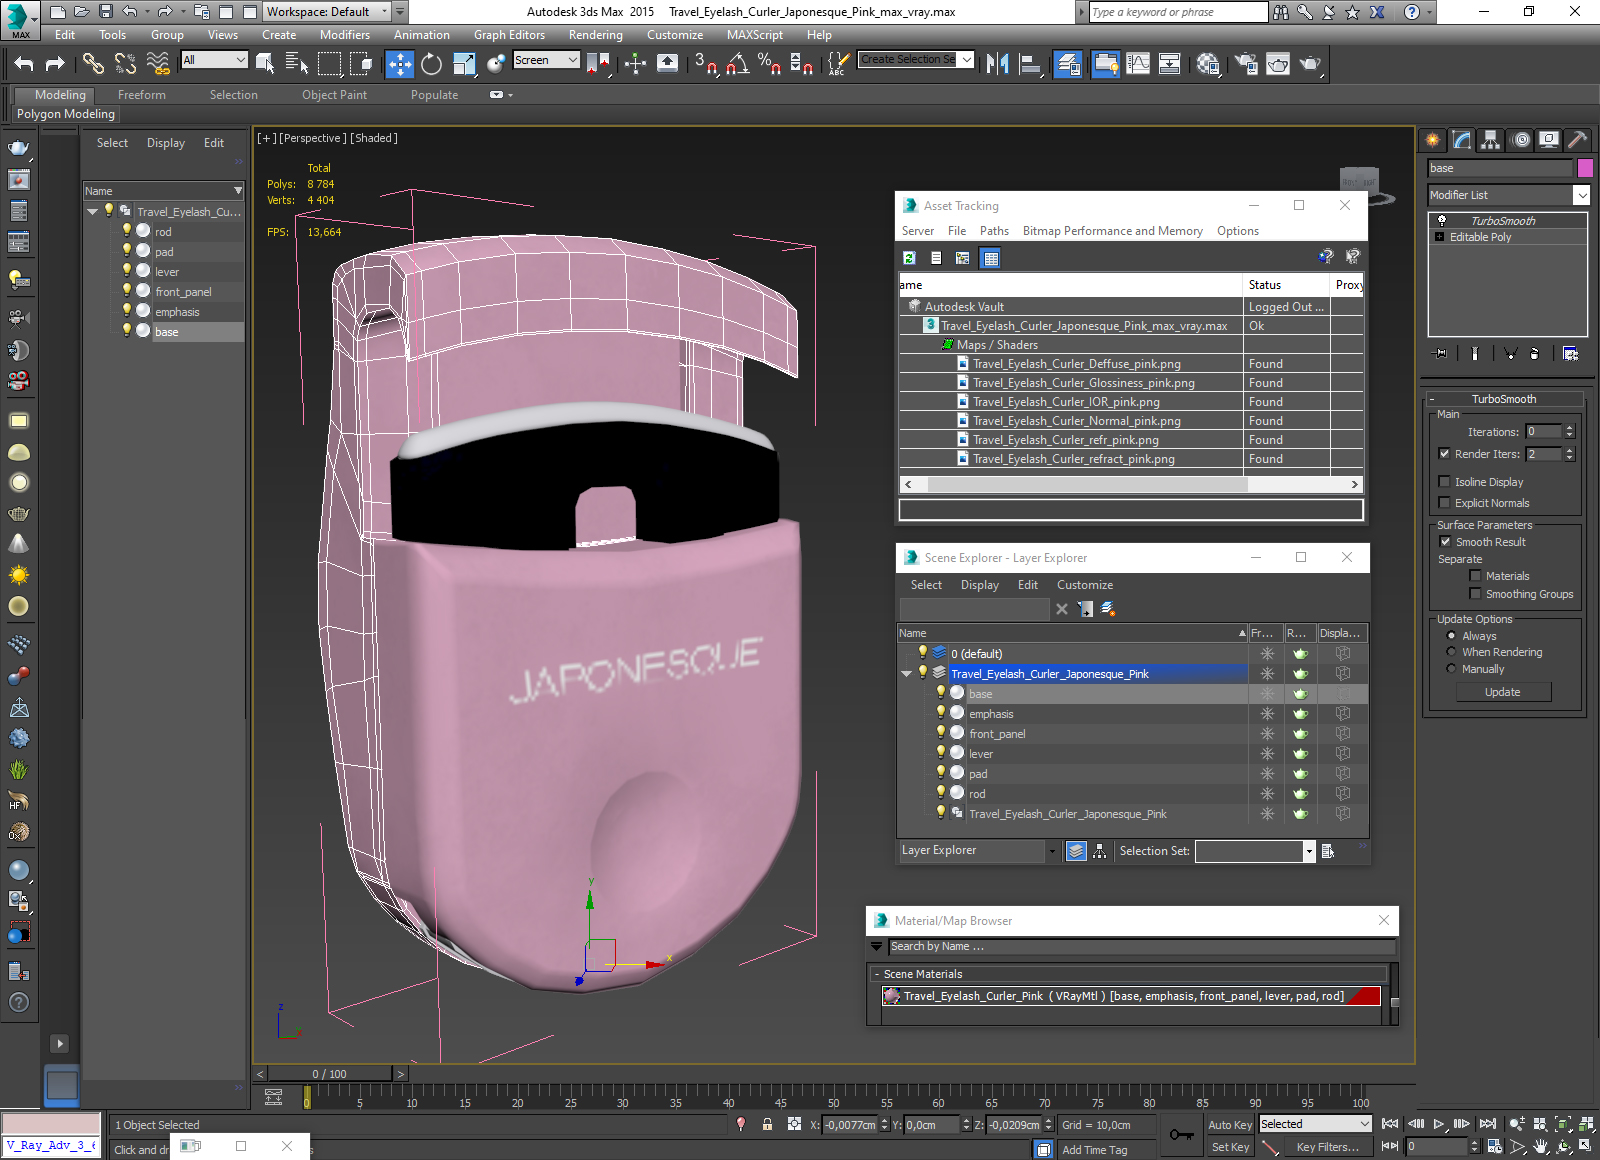The image size is (1600, 1160).
Task: Open Key Filters dialog
Action: tap(1327, 1147)
